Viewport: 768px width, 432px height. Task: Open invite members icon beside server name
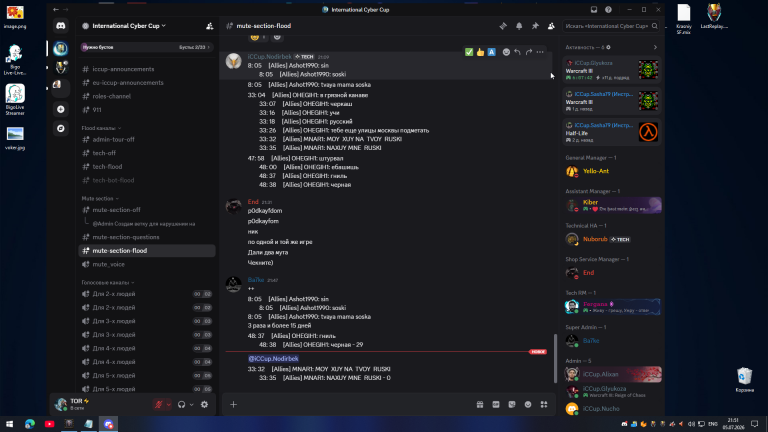coord(210,26)
